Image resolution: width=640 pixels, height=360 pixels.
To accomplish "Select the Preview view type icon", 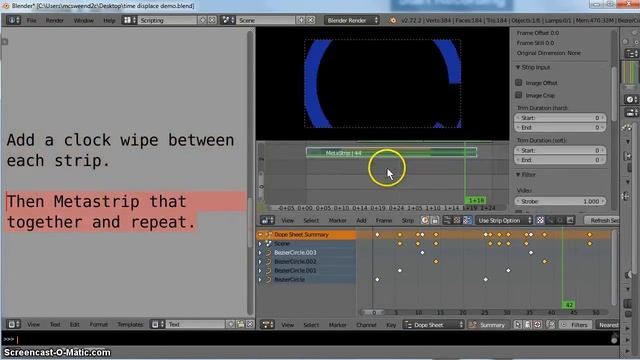I will click(457, 220).
